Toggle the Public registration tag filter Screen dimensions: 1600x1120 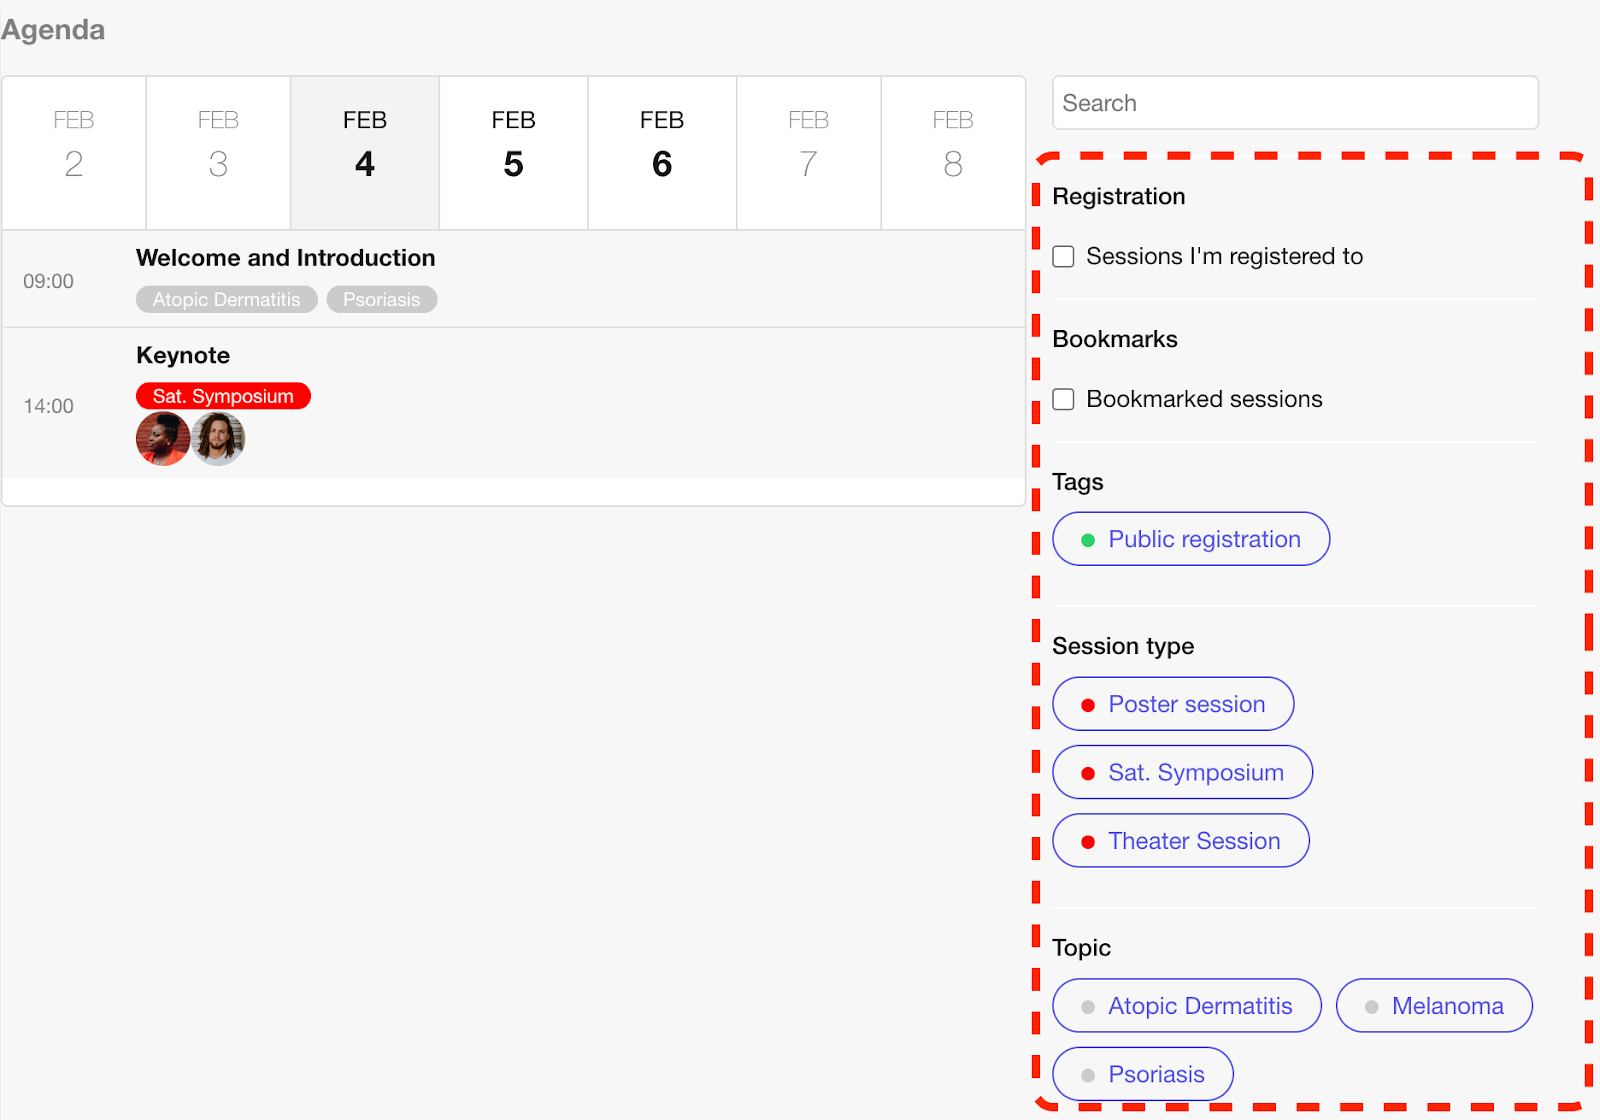click(x=1191, y=539)
